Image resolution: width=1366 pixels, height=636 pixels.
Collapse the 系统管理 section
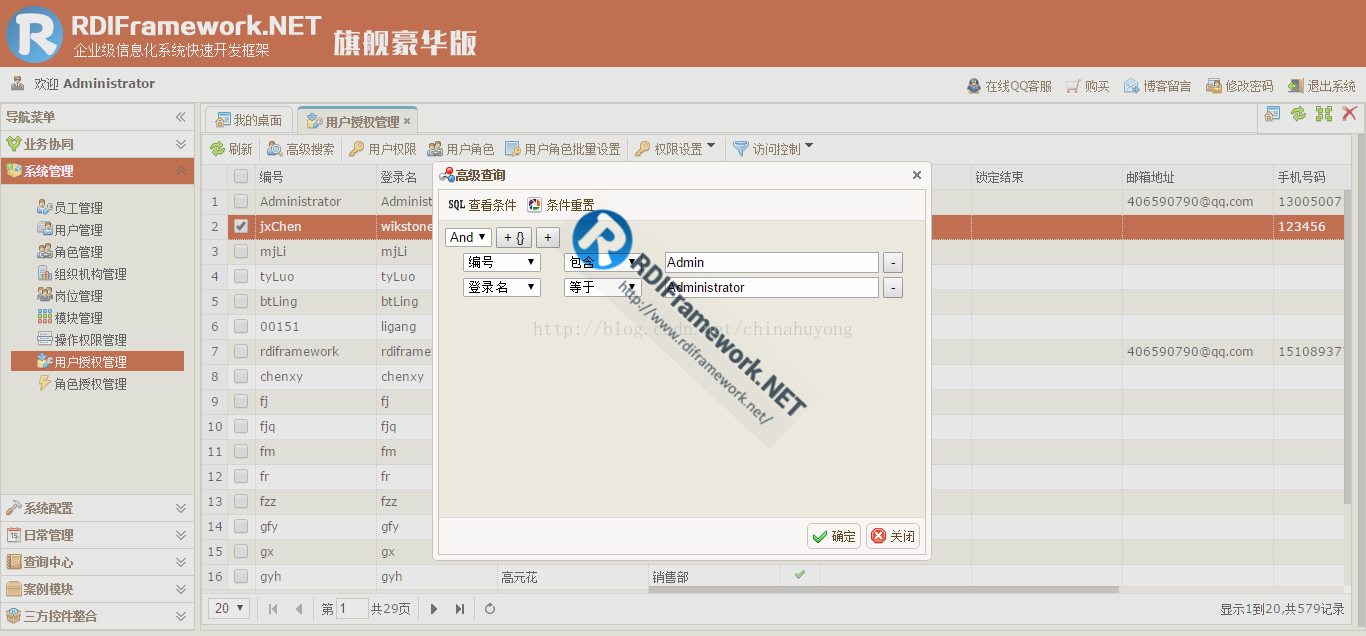[x=97, y=171]
